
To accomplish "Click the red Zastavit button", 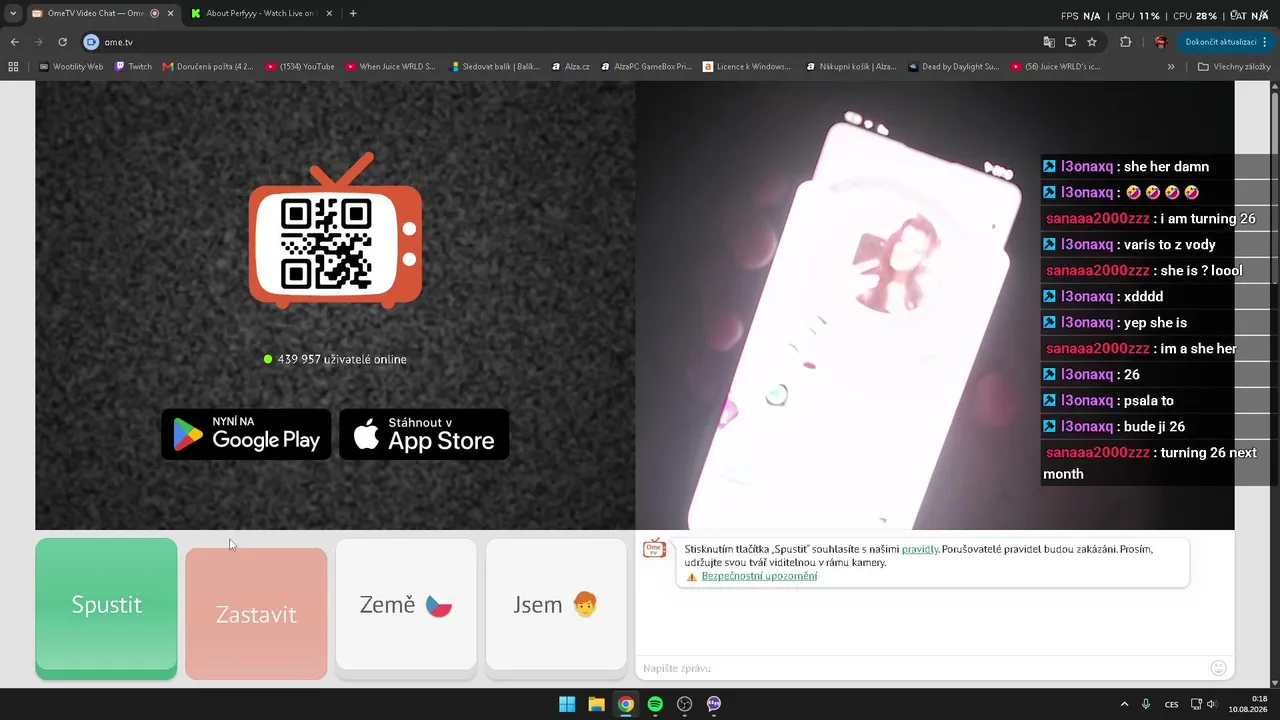I will 256,614.
